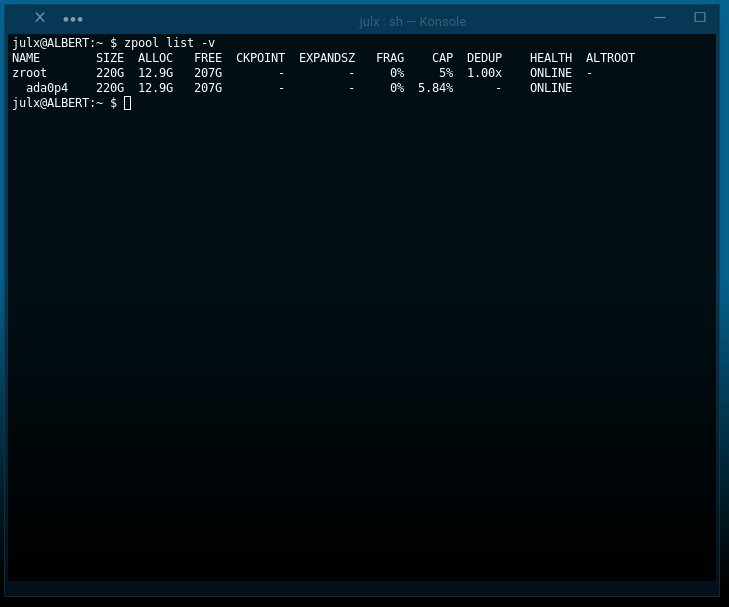Click the 'zpool list -v' command text
The height and width of the screenshot is (607, 729).
(x=169, y=43)
